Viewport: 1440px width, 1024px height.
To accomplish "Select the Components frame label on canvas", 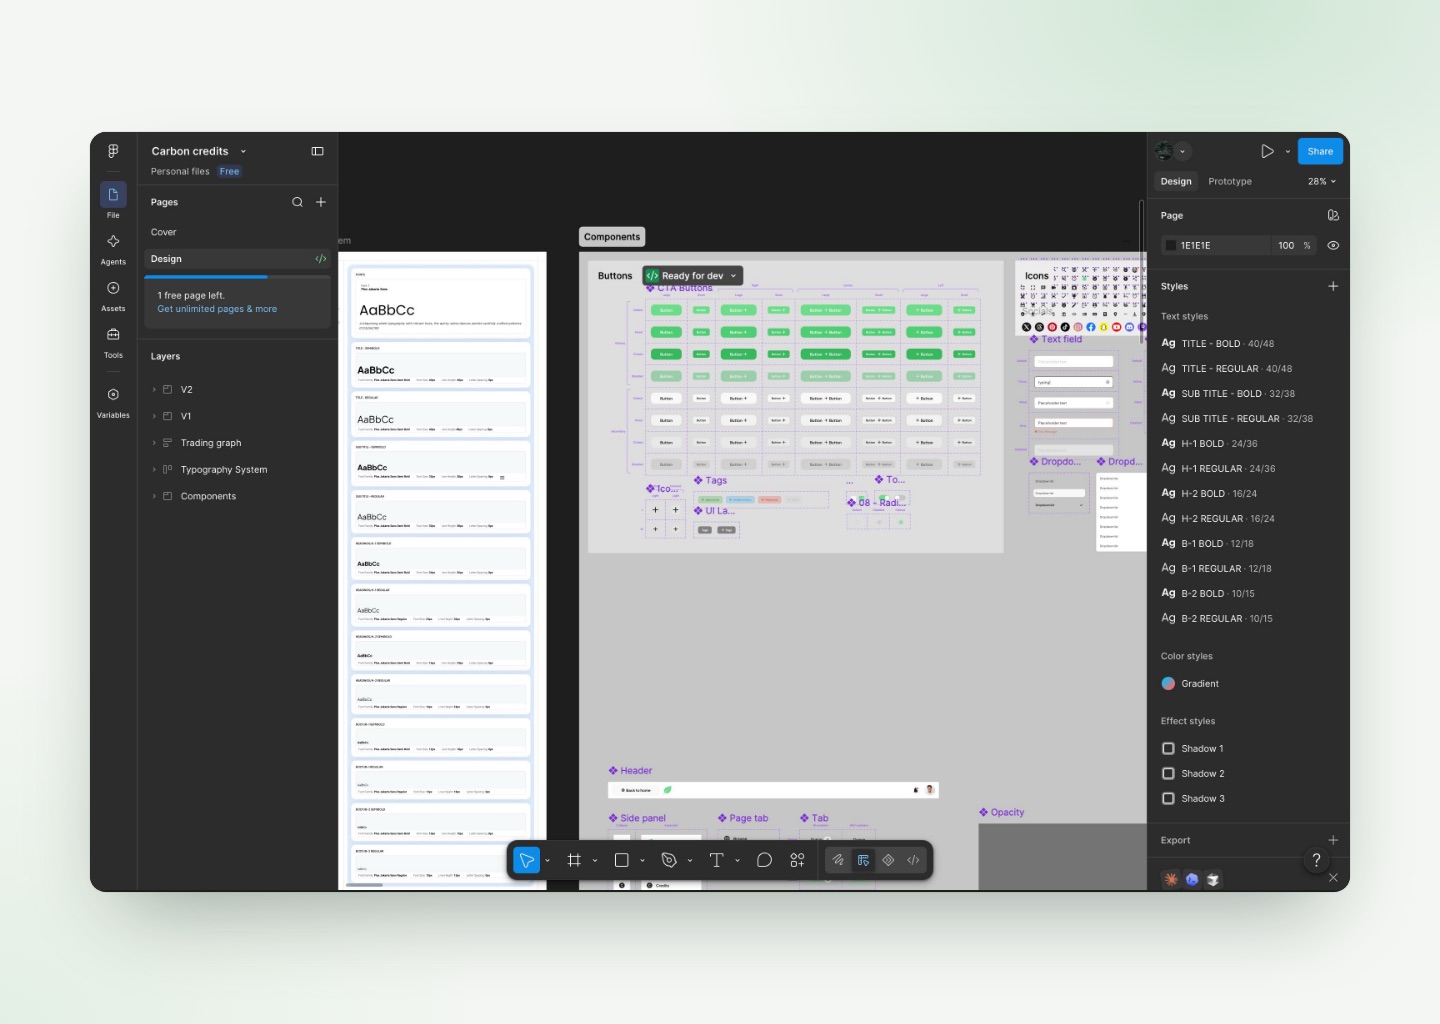I will point(612,237).
